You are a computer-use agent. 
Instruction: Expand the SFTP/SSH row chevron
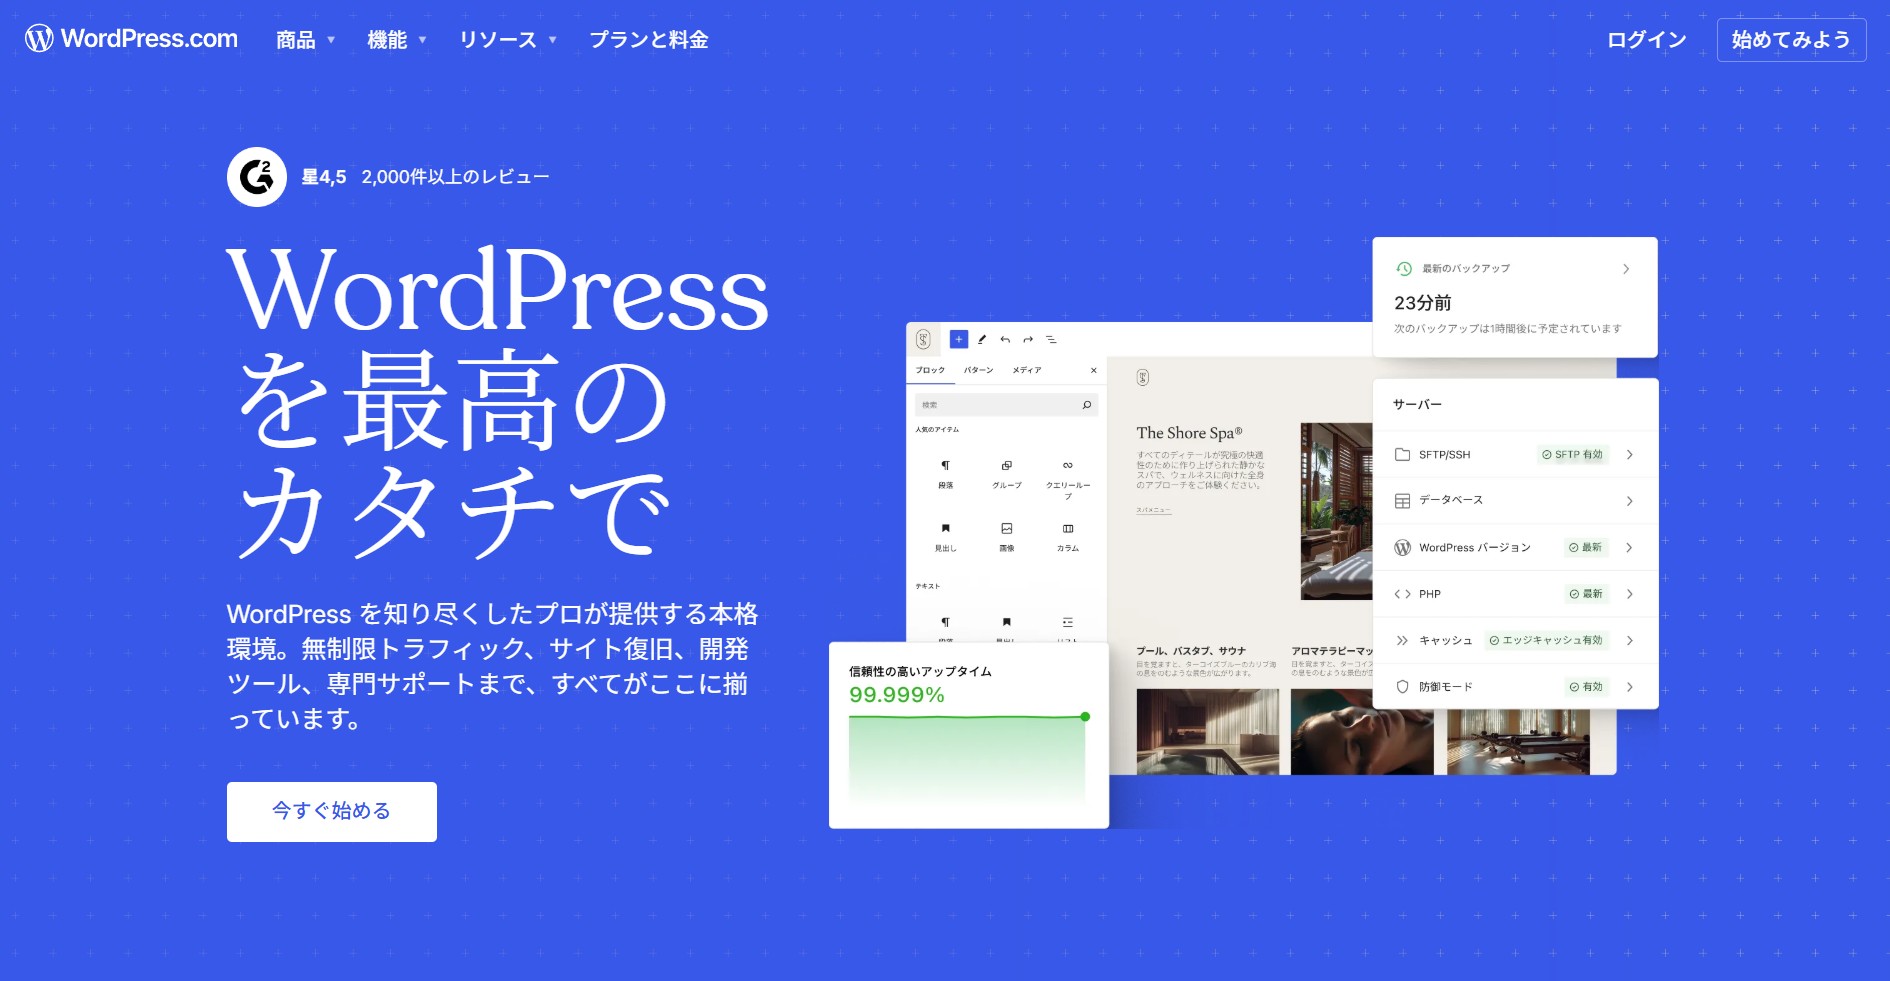pos(1630,455)
